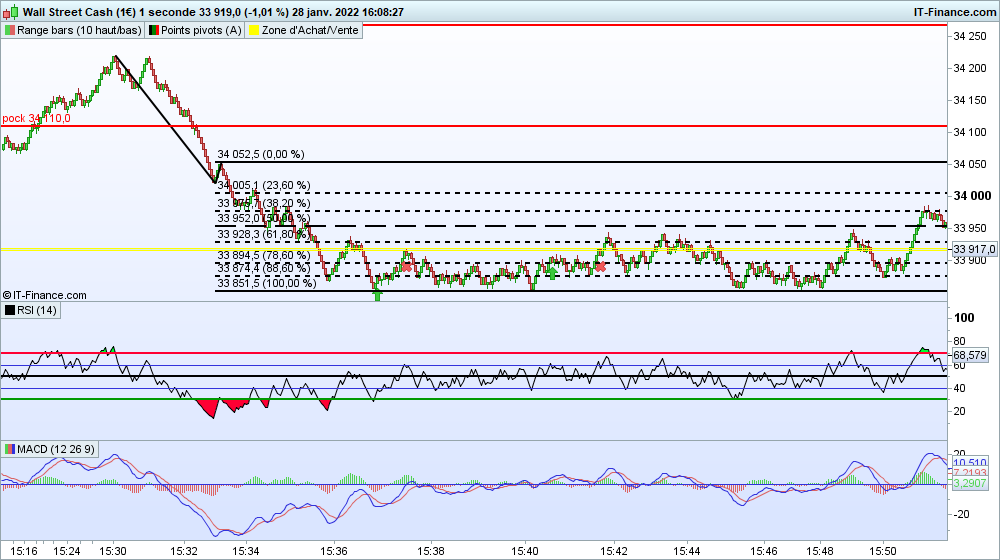Screen dimensions: 1000x560
Task: Click the 15:46 time axis label
Action: pyautogui.click(x=763, y=551)
